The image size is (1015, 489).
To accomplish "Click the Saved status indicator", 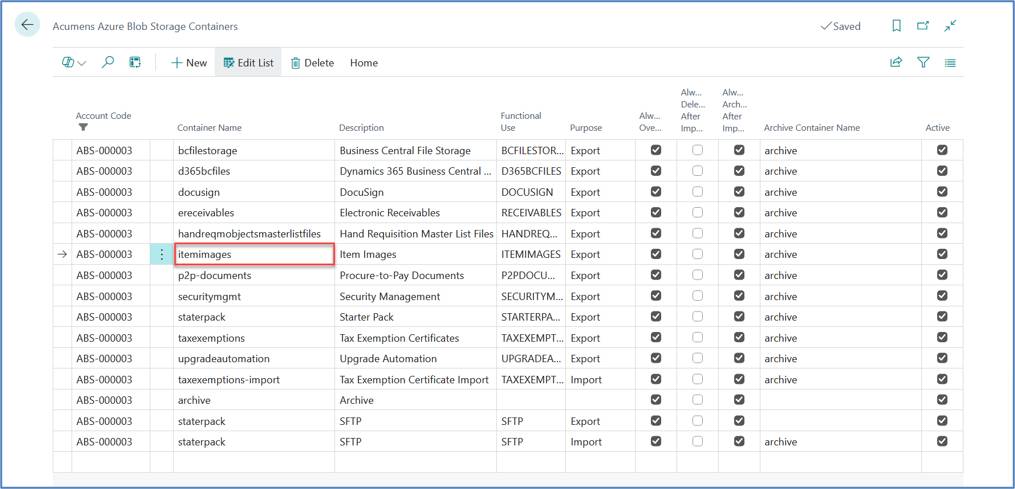I will 840,27.
